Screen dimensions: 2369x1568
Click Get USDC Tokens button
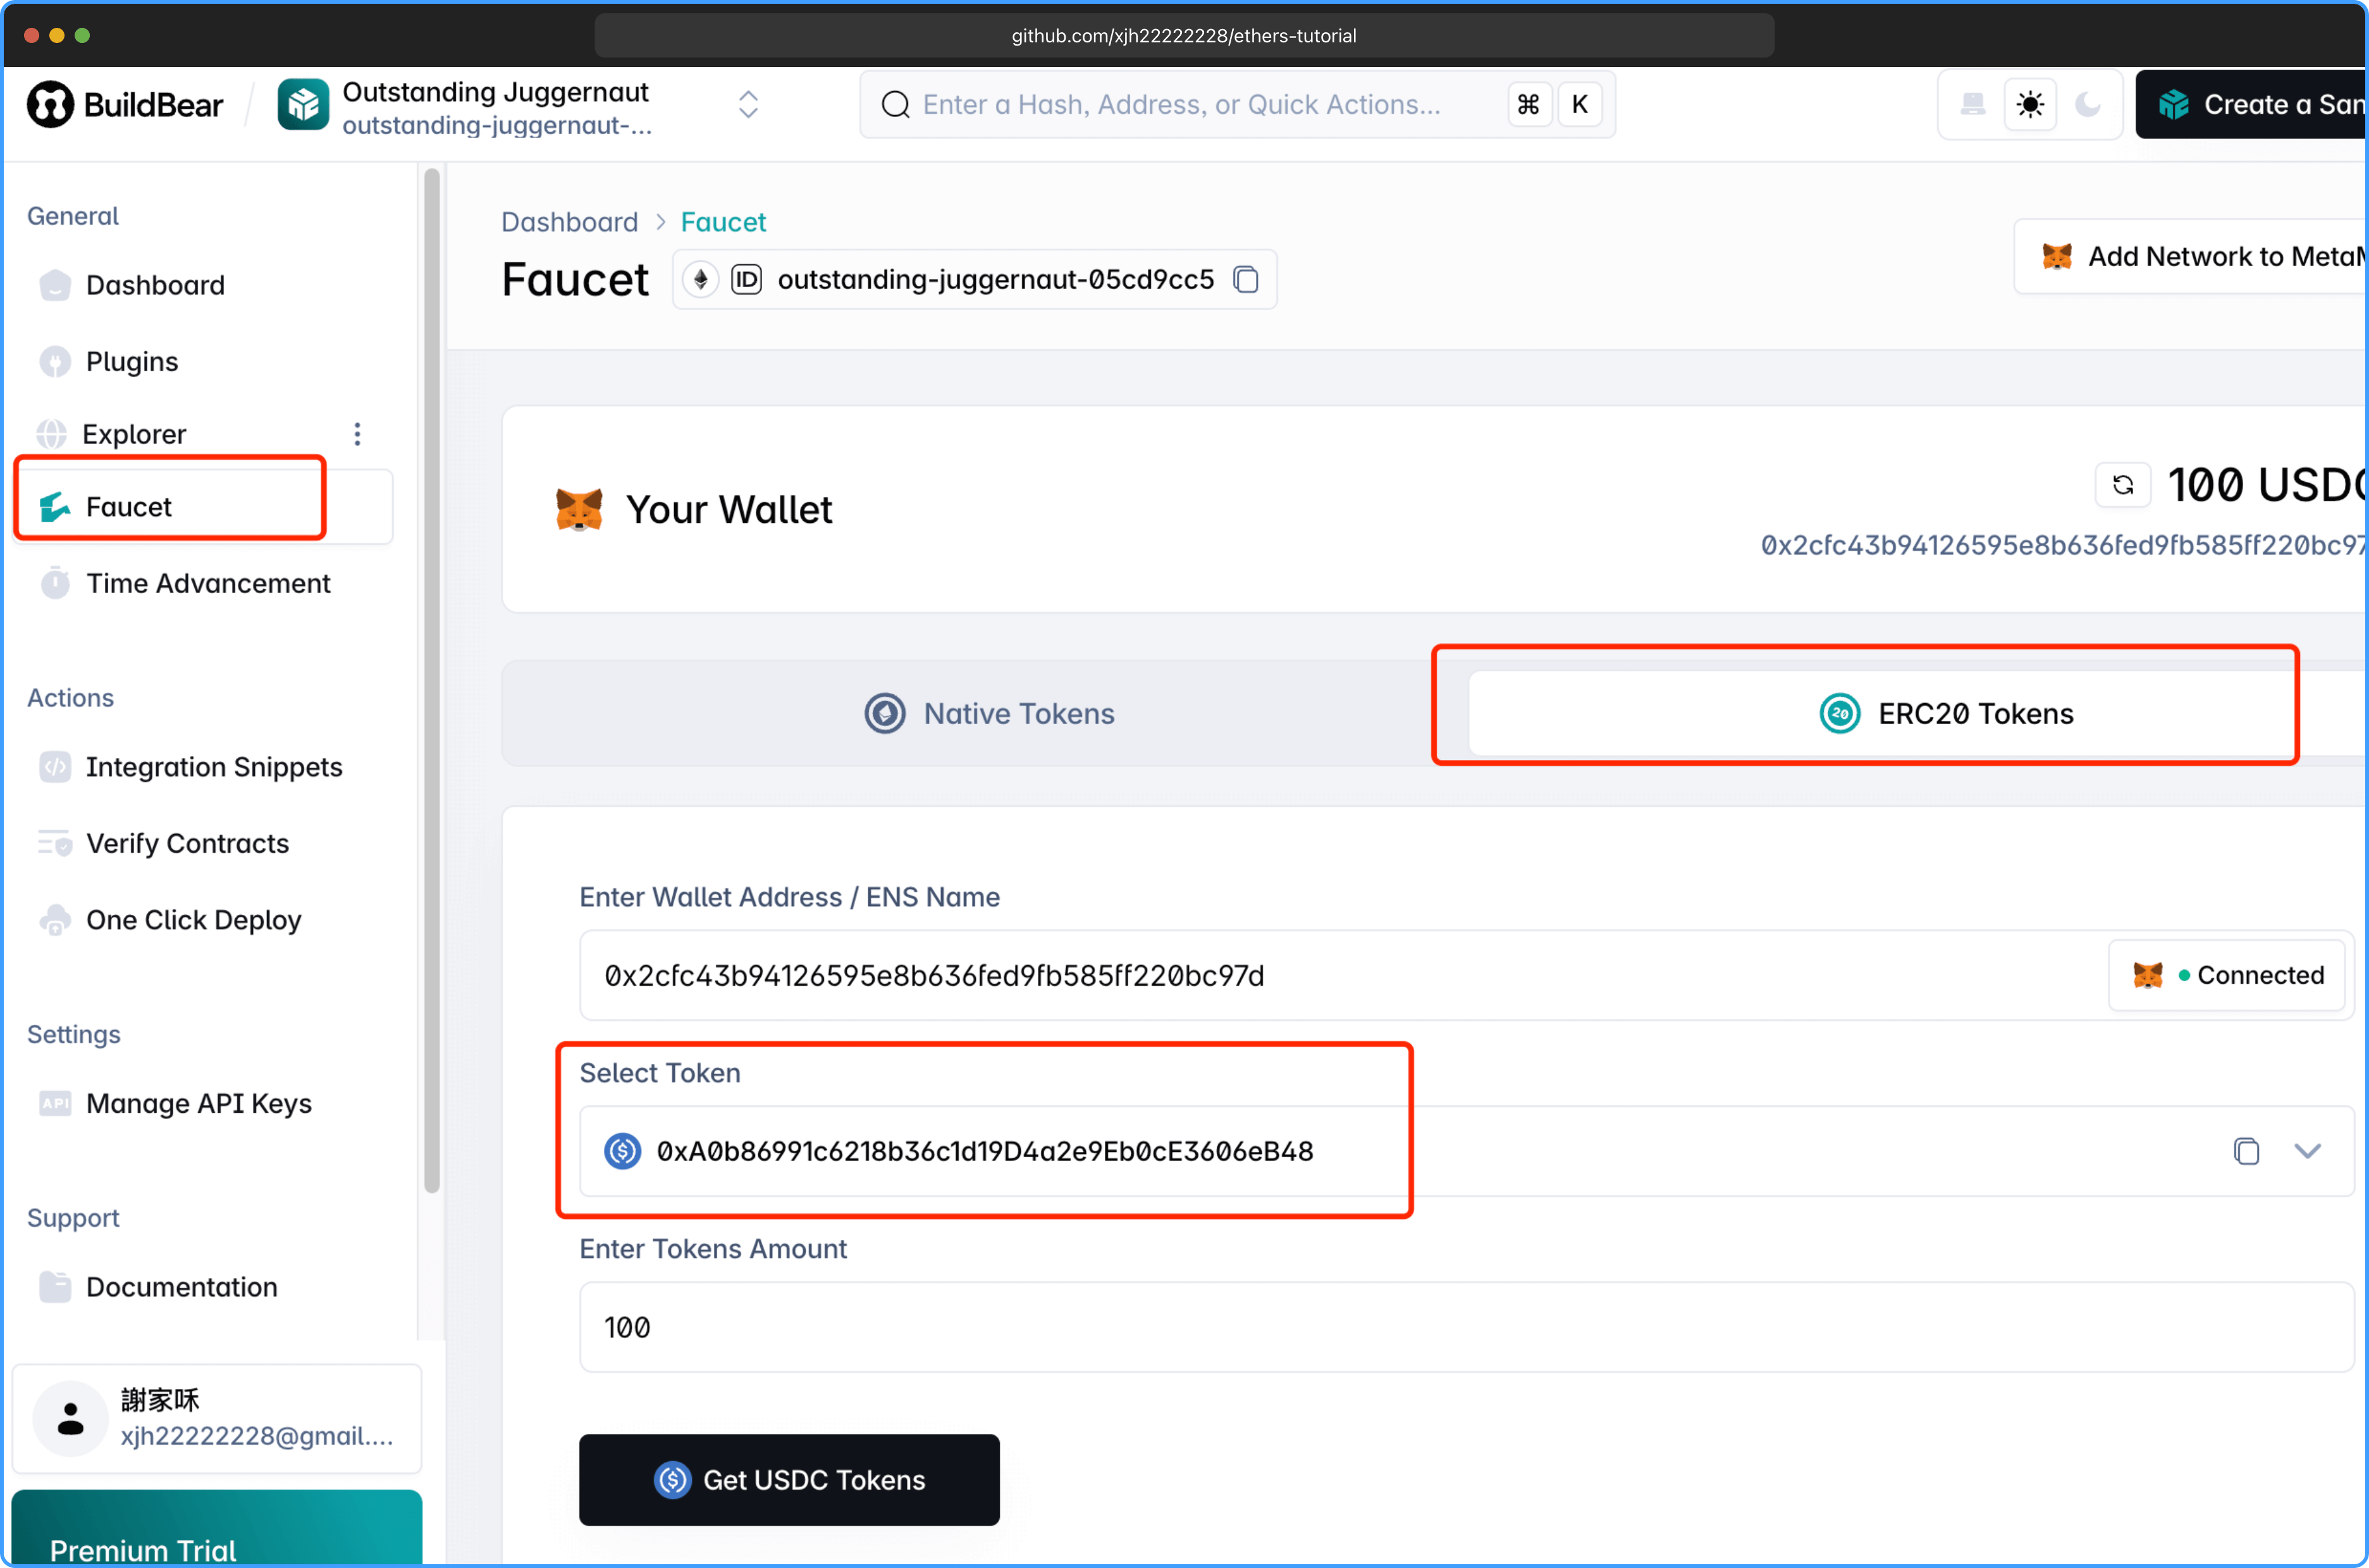789,1480
